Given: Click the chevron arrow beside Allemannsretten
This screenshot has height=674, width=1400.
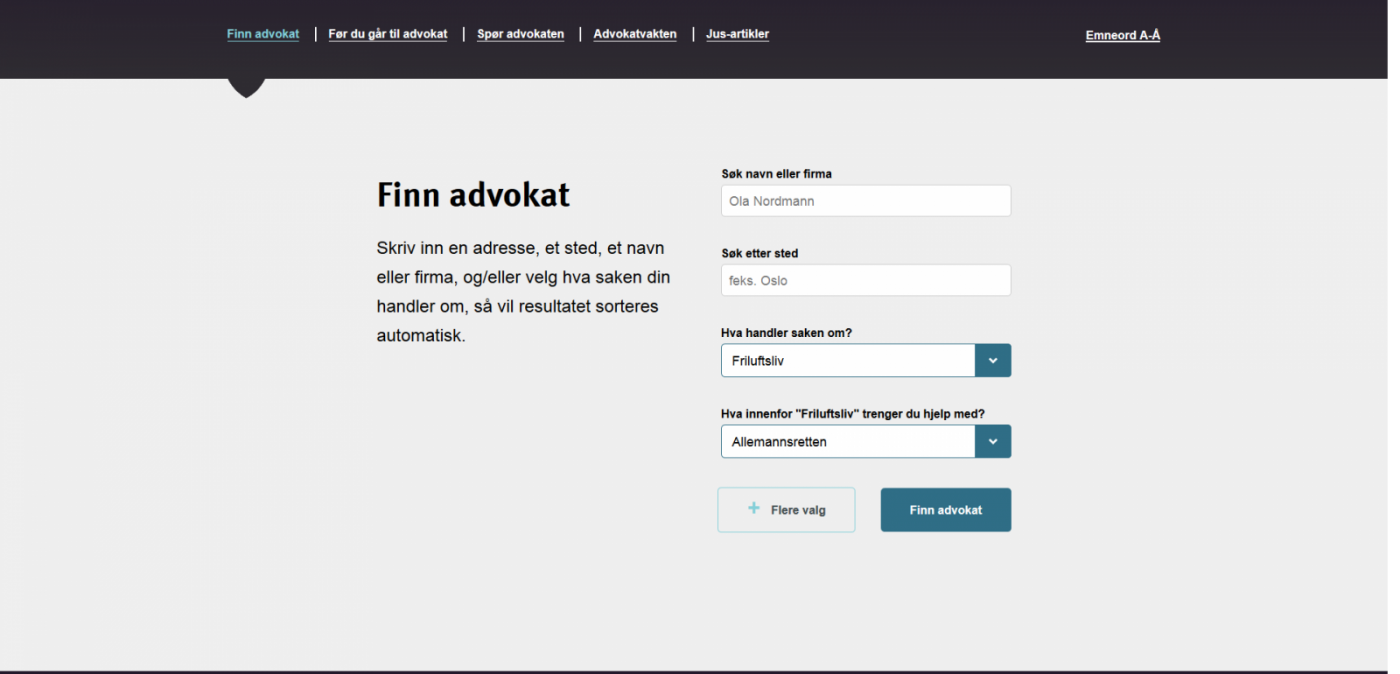Looking at the screenshot, I should [992, 442].
